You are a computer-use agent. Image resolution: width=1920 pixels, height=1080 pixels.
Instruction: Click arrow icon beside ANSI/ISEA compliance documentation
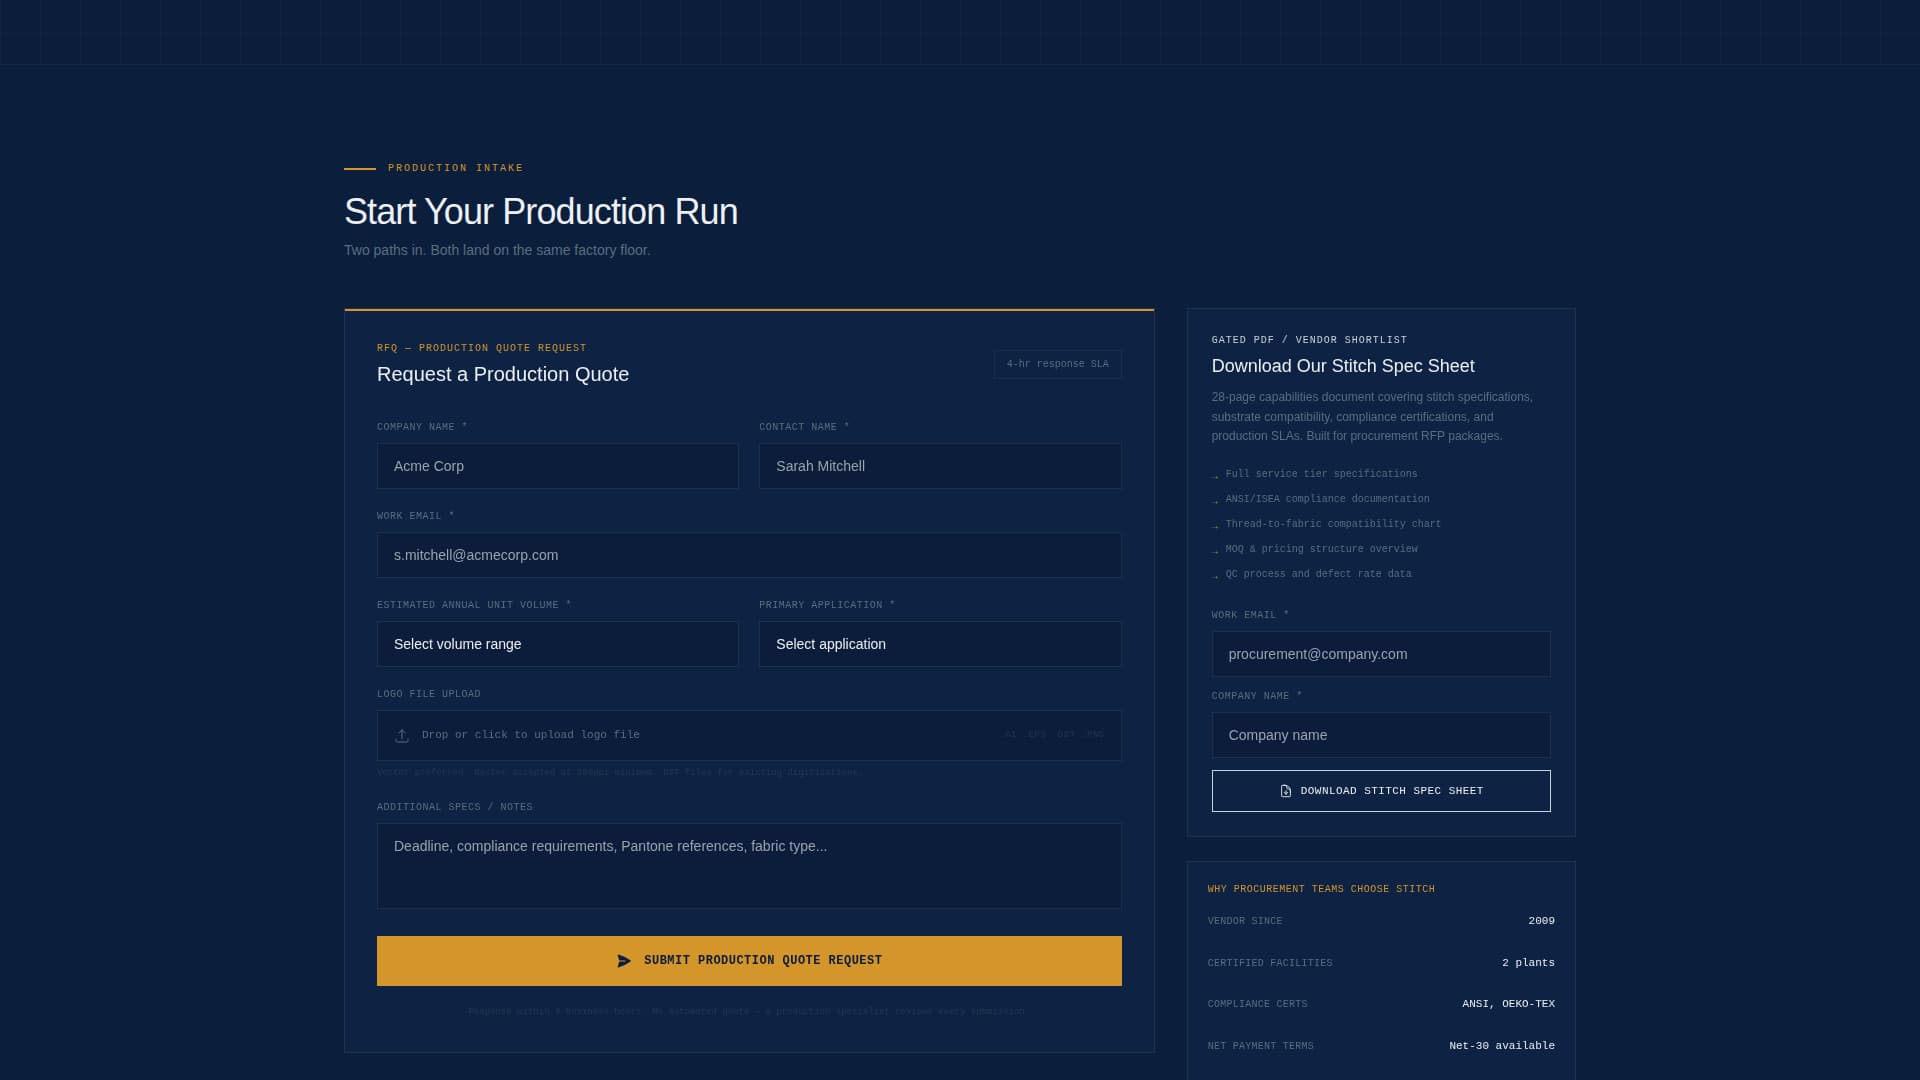point(1216,500)
